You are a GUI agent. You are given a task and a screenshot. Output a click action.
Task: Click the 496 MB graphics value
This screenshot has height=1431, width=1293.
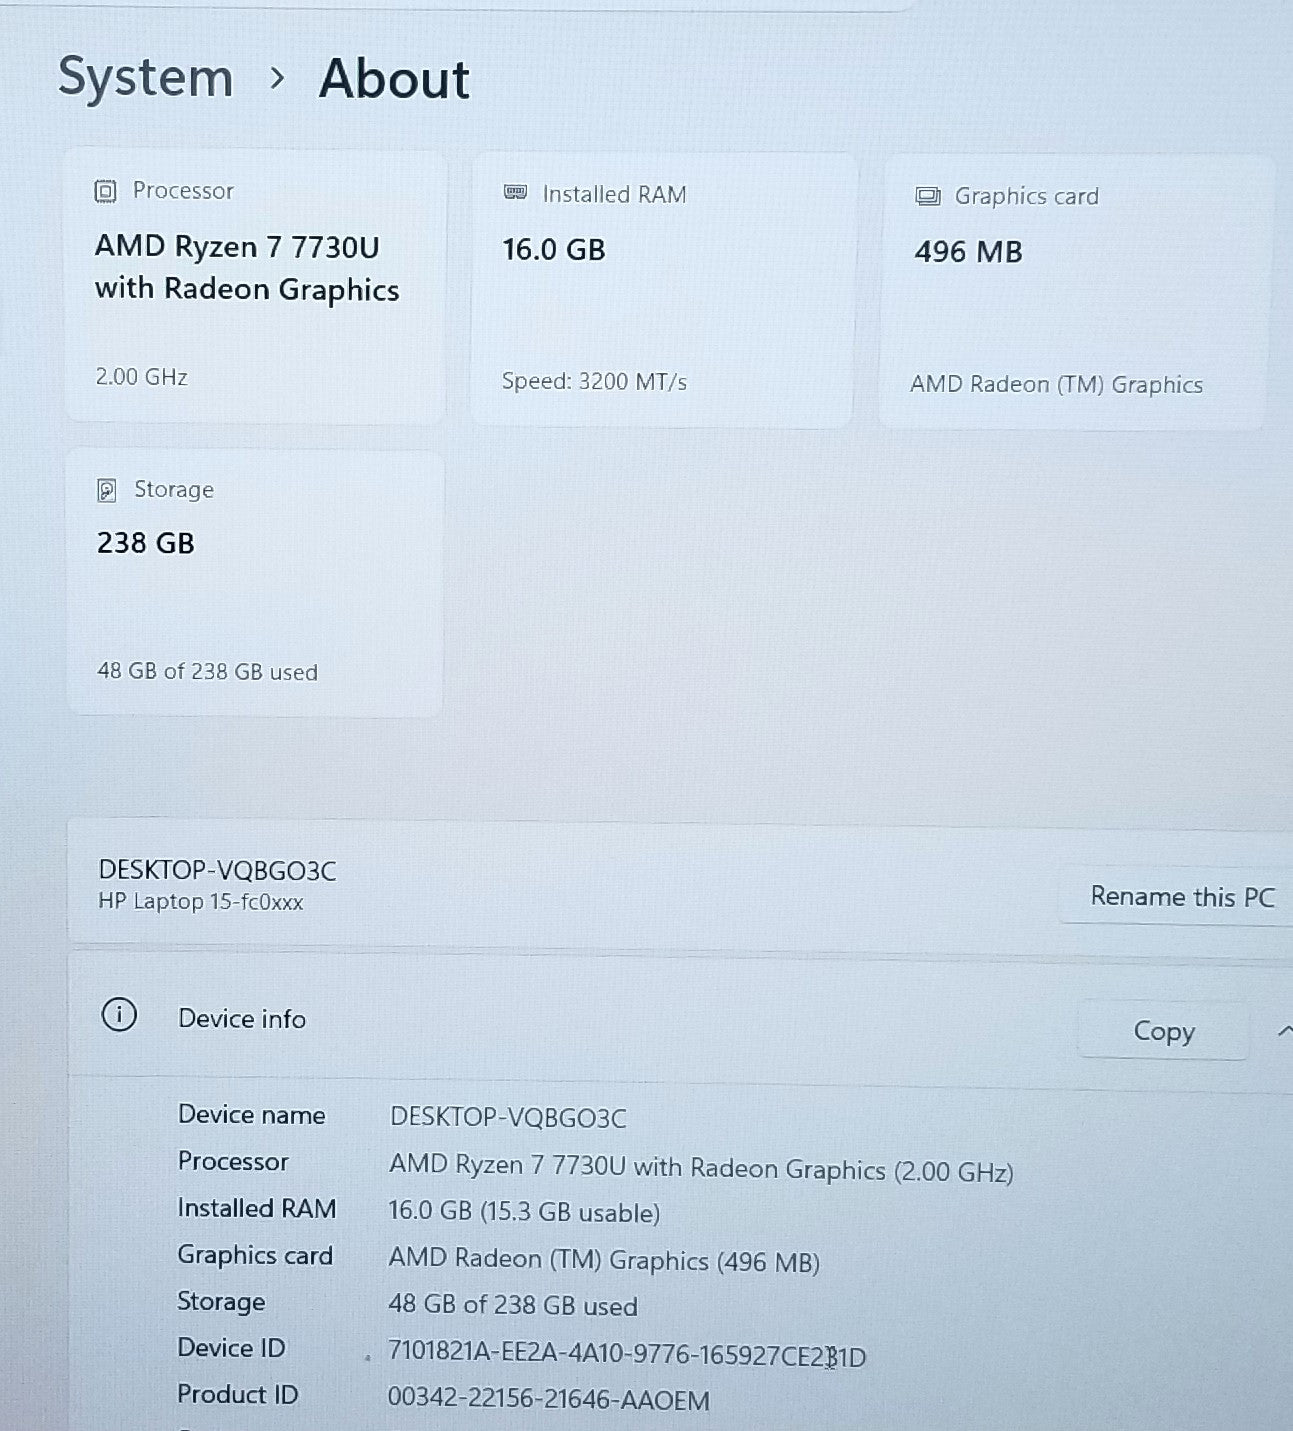(968, 252)
